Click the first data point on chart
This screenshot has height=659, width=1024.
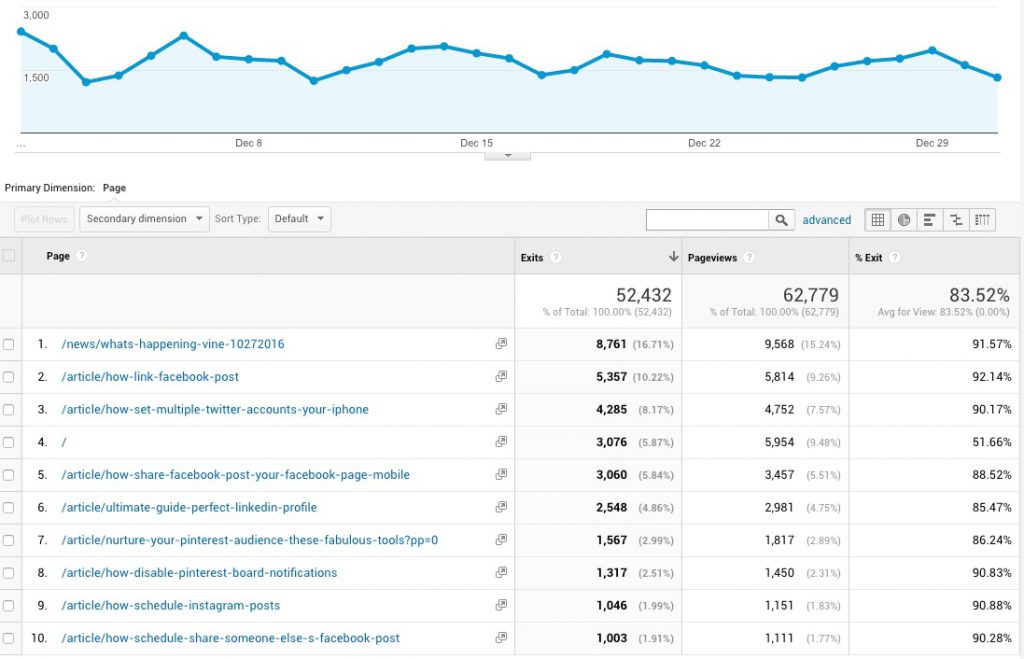[x=22, y=31]
